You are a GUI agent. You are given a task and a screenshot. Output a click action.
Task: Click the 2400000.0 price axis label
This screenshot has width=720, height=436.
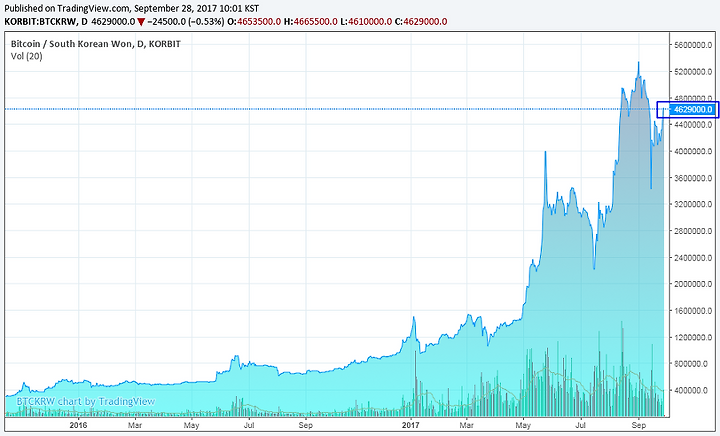tap(693, 257)
